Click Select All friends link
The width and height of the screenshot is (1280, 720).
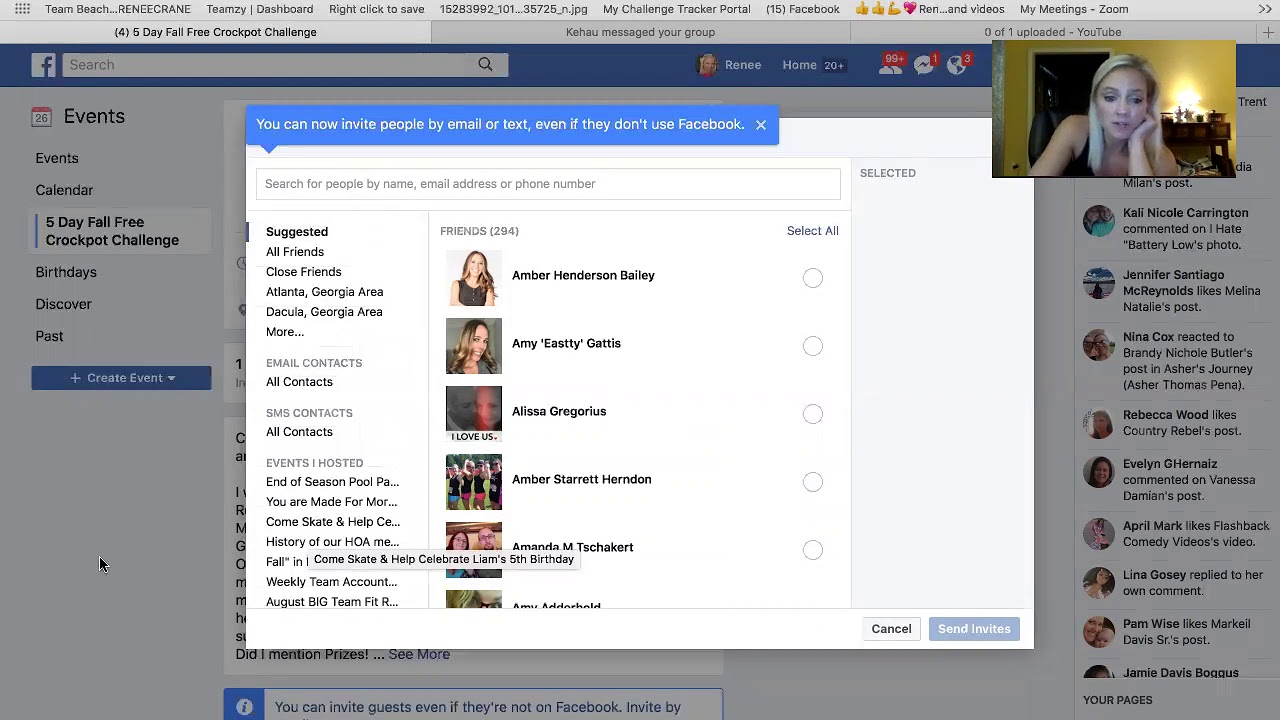(x=813, y=231)
